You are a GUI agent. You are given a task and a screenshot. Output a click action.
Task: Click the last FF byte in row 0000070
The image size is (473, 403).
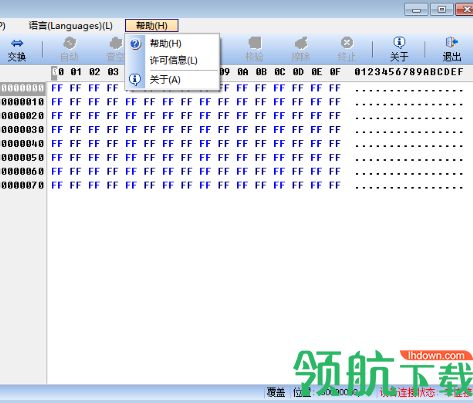335,185
